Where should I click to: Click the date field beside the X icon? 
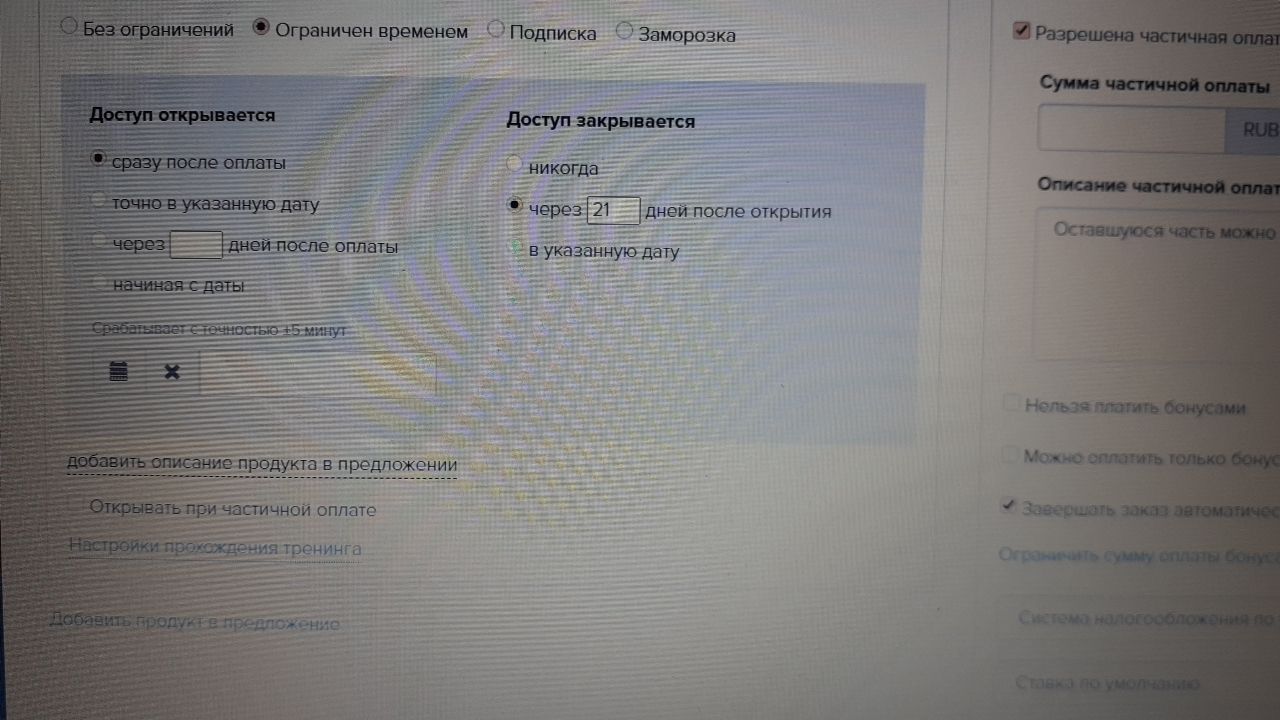point(318,372)
